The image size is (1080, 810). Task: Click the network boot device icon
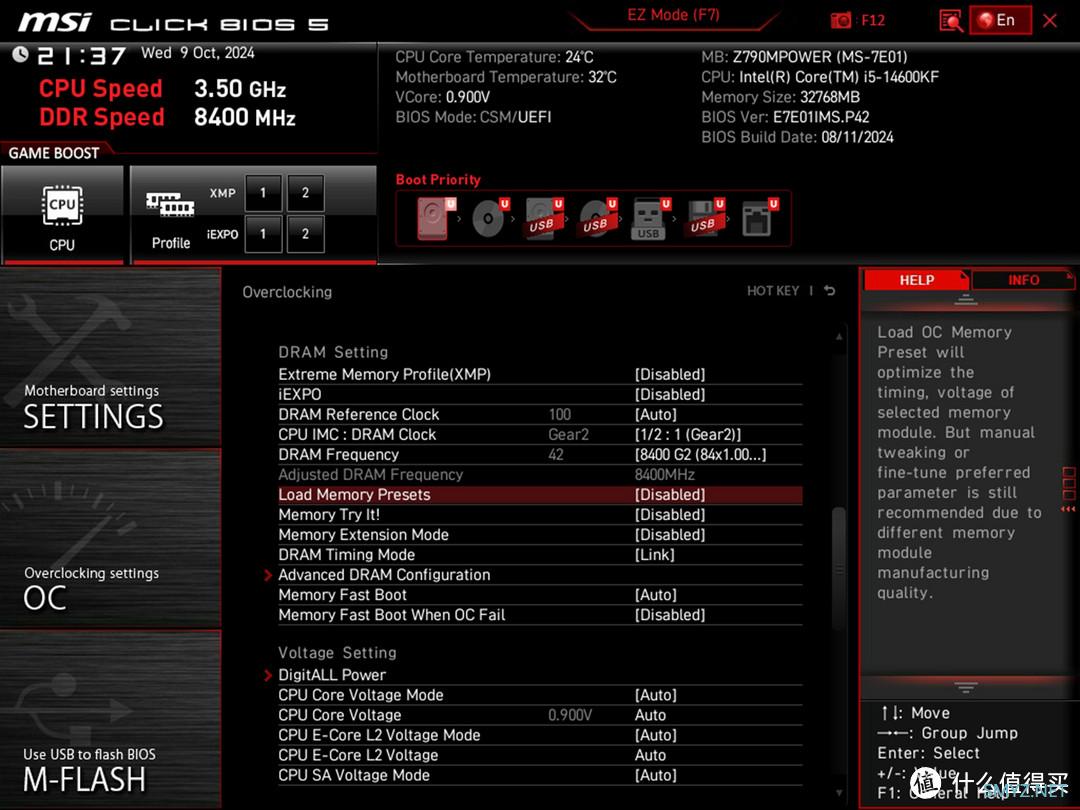(759, 218)
